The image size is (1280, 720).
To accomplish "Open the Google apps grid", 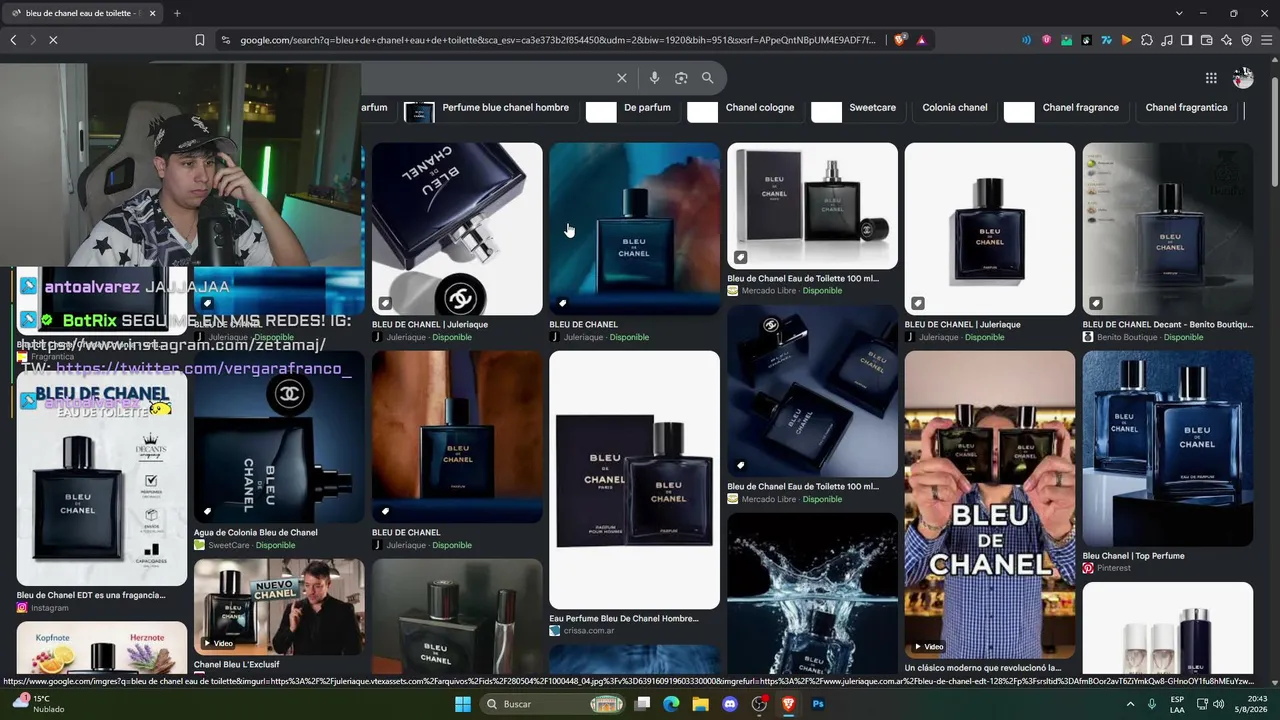I will (x=1211, y=78).
